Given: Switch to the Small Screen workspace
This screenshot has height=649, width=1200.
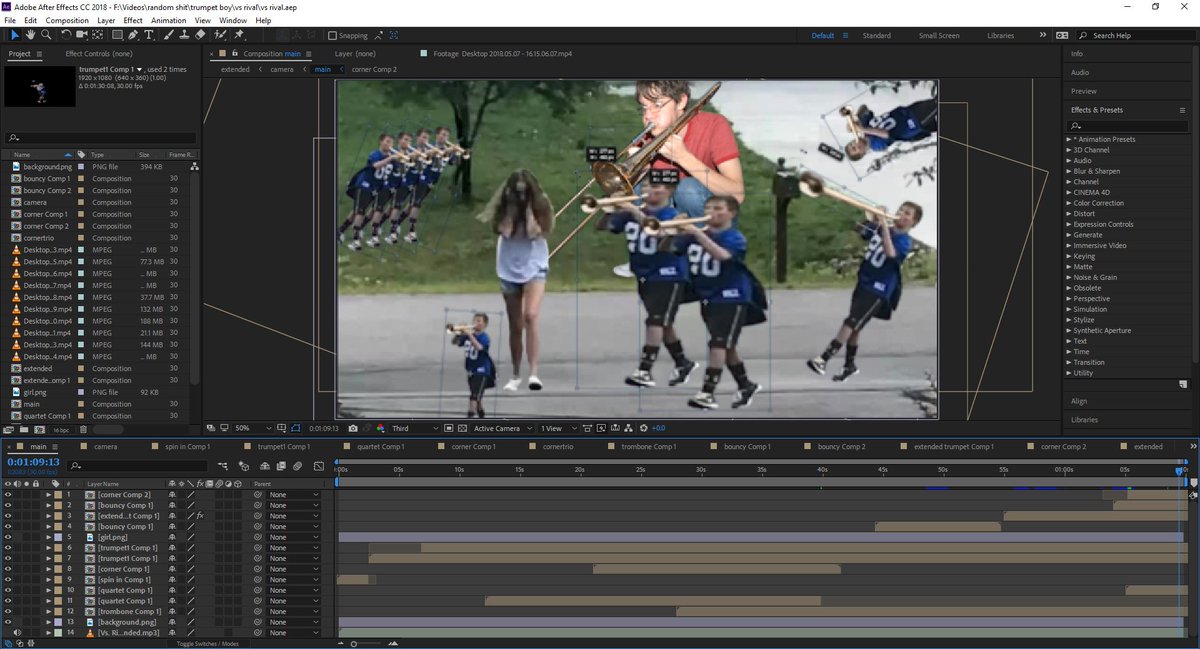Looking at the screenshot, I should pos(939,36).
